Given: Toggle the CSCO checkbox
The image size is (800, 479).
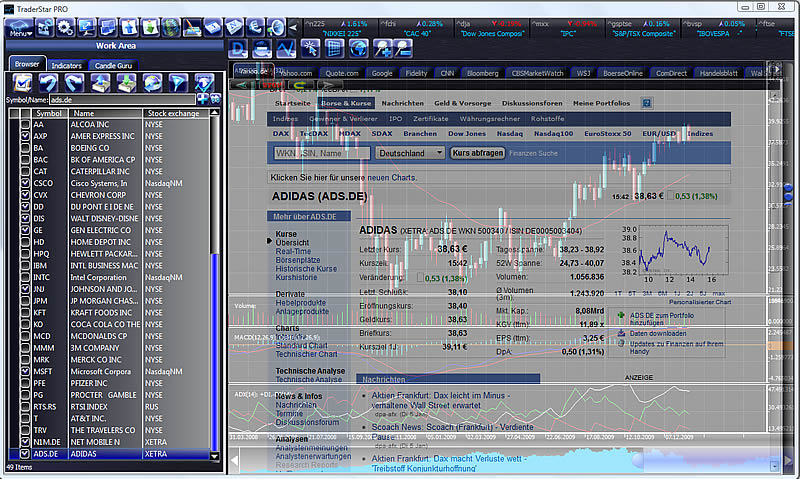Looking at the screenshot, I should point(25,183).
